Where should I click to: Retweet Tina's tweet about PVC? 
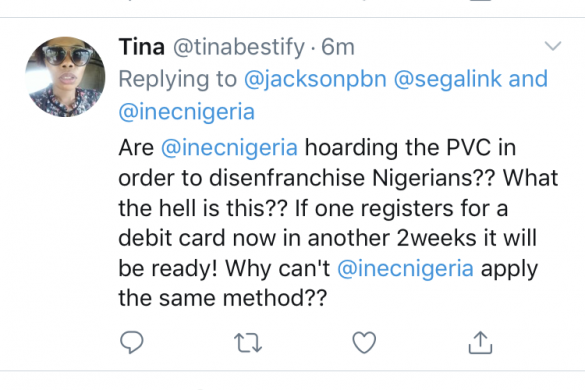(x=248, y=343)
